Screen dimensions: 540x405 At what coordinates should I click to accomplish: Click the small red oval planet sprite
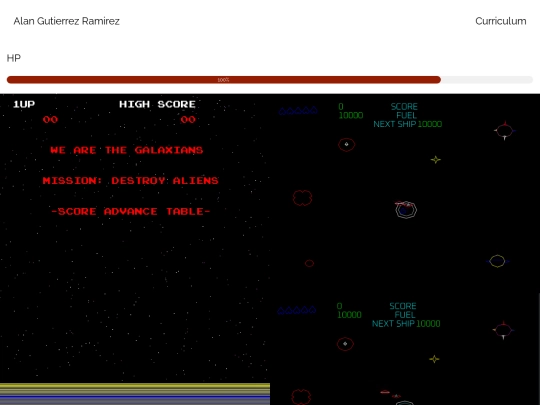point(309,263)
